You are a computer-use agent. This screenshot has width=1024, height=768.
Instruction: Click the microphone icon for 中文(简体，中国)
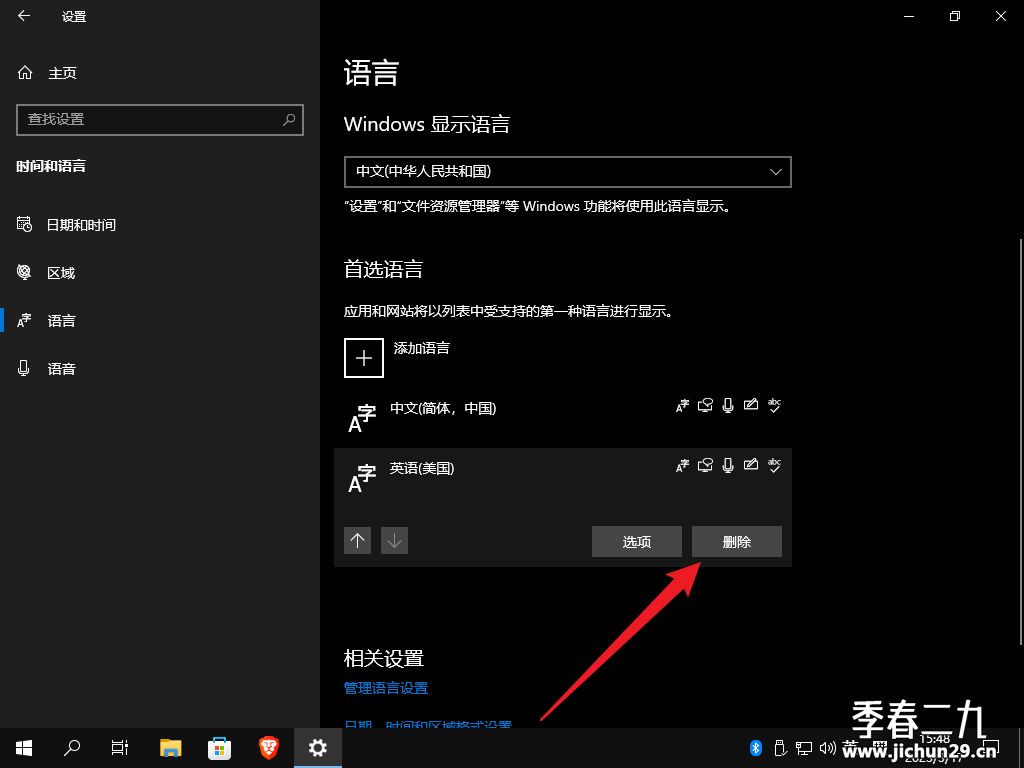[728, 406]
